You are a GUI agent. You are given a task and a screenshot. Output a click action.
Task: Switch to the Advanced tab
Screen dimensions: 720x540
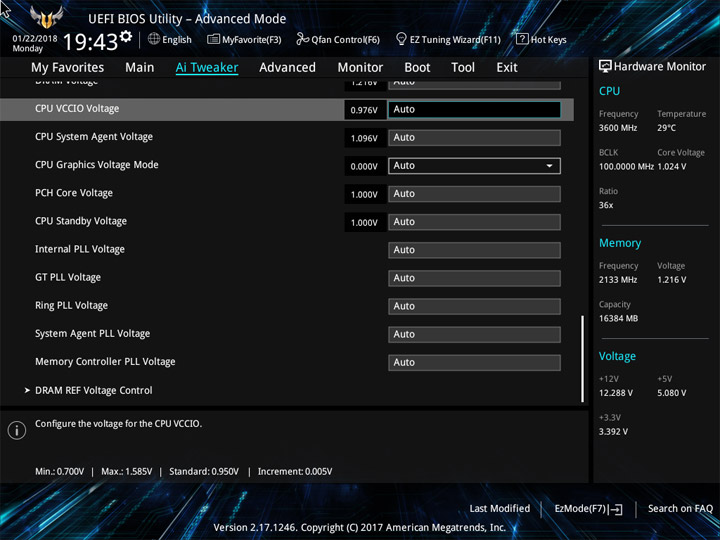coord(287,68)
